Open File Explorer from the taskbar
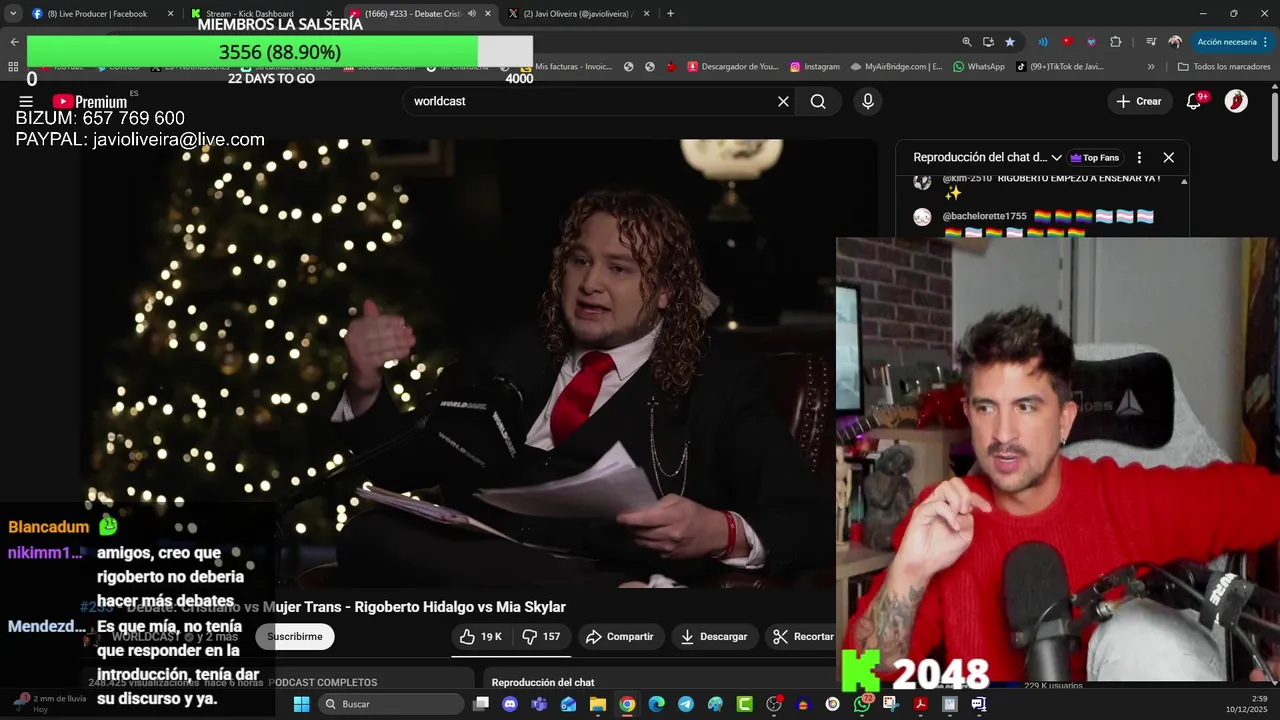The height and width of the screenshot is (720, 1280). pos(598,704)
